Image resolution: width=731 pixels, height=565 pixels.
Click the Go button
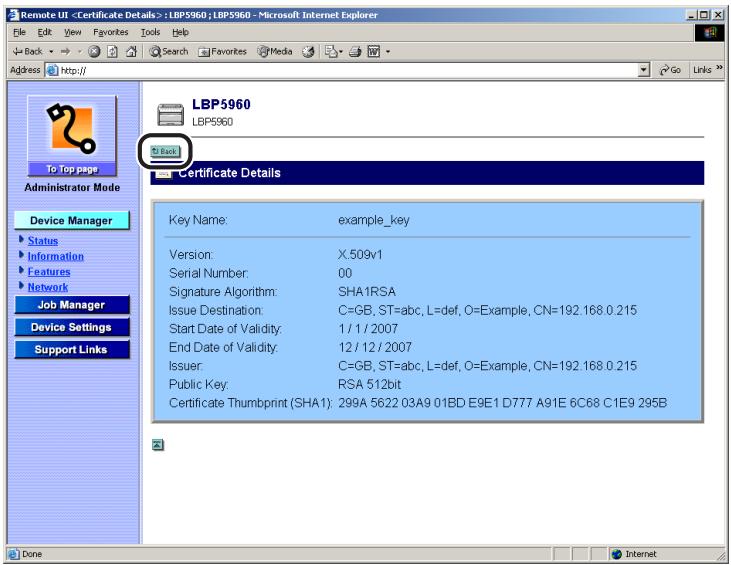[670, 70]
